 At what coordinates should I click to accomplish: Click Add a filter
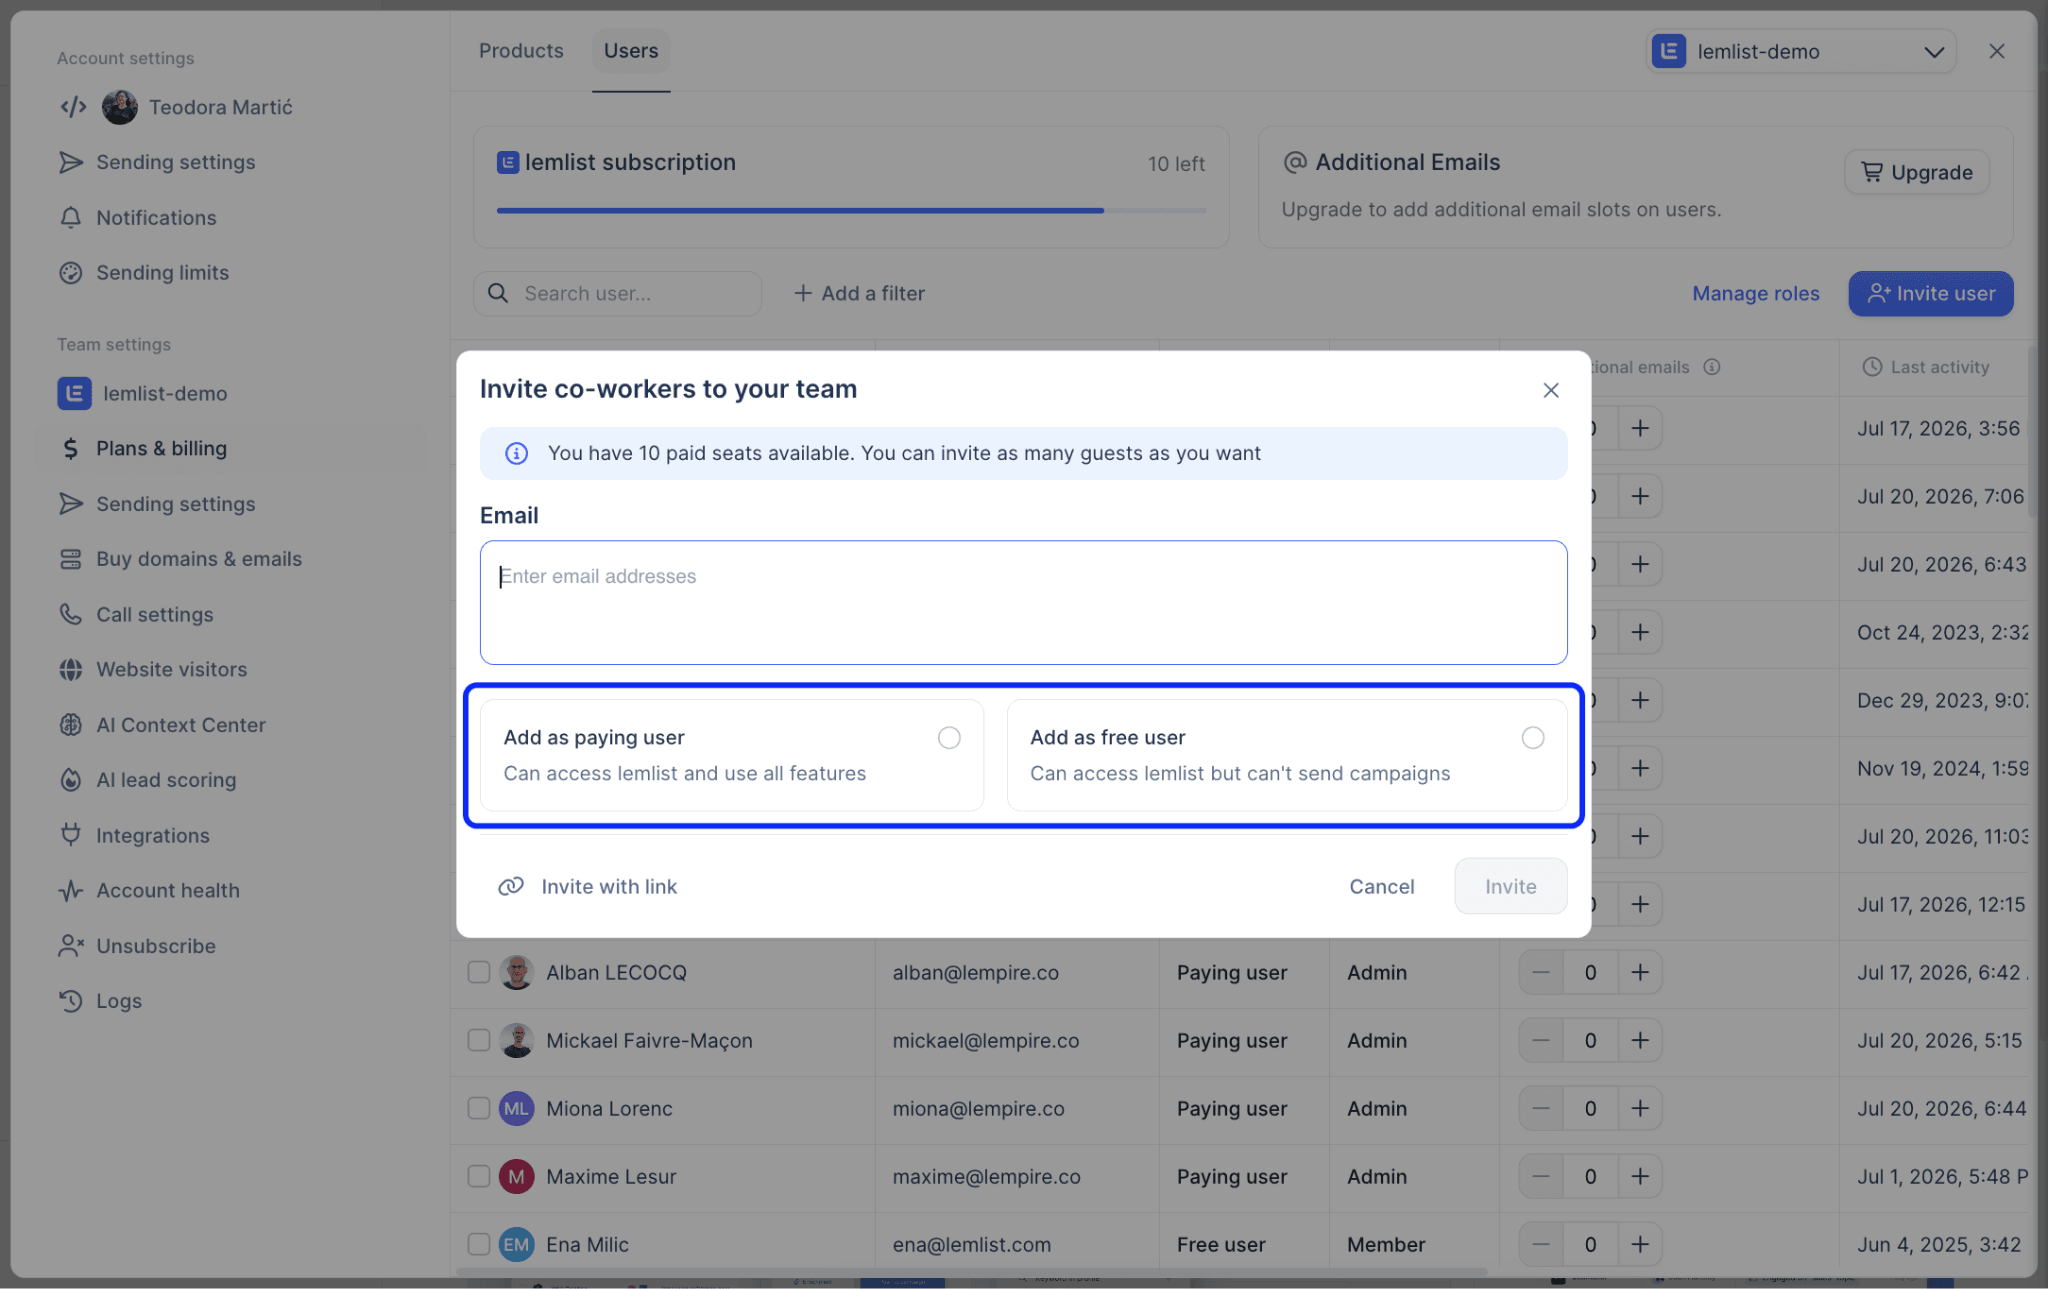coord(860,294)
